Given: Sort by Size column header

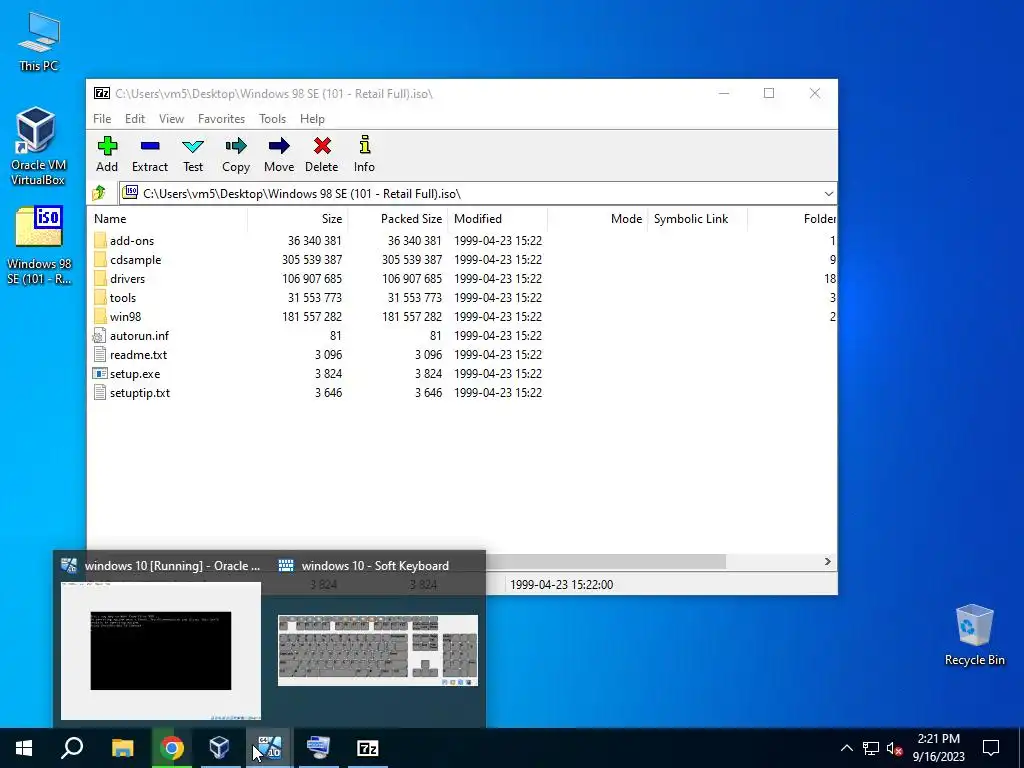Looking at the screenshot, I should [x=298, y=219].
